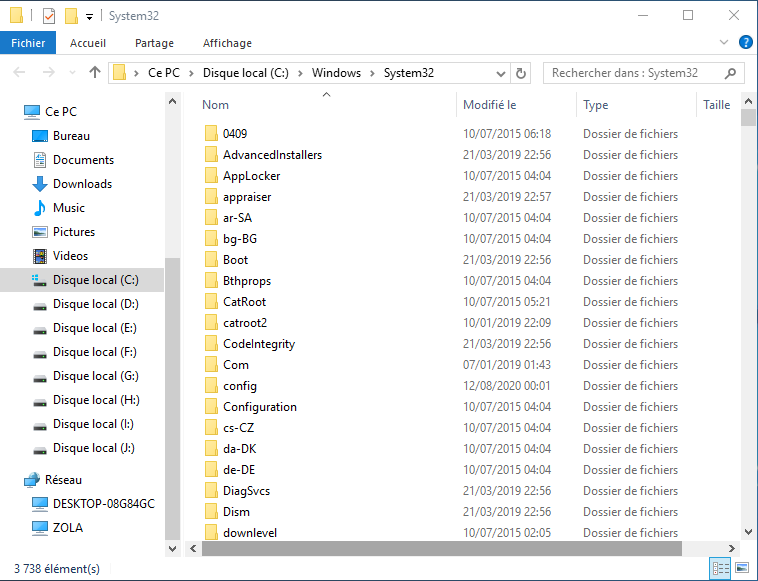This screenshot has height=581, width=758.
Task: Switch to the Partage ribbon tab
Action: click(154, 43)
